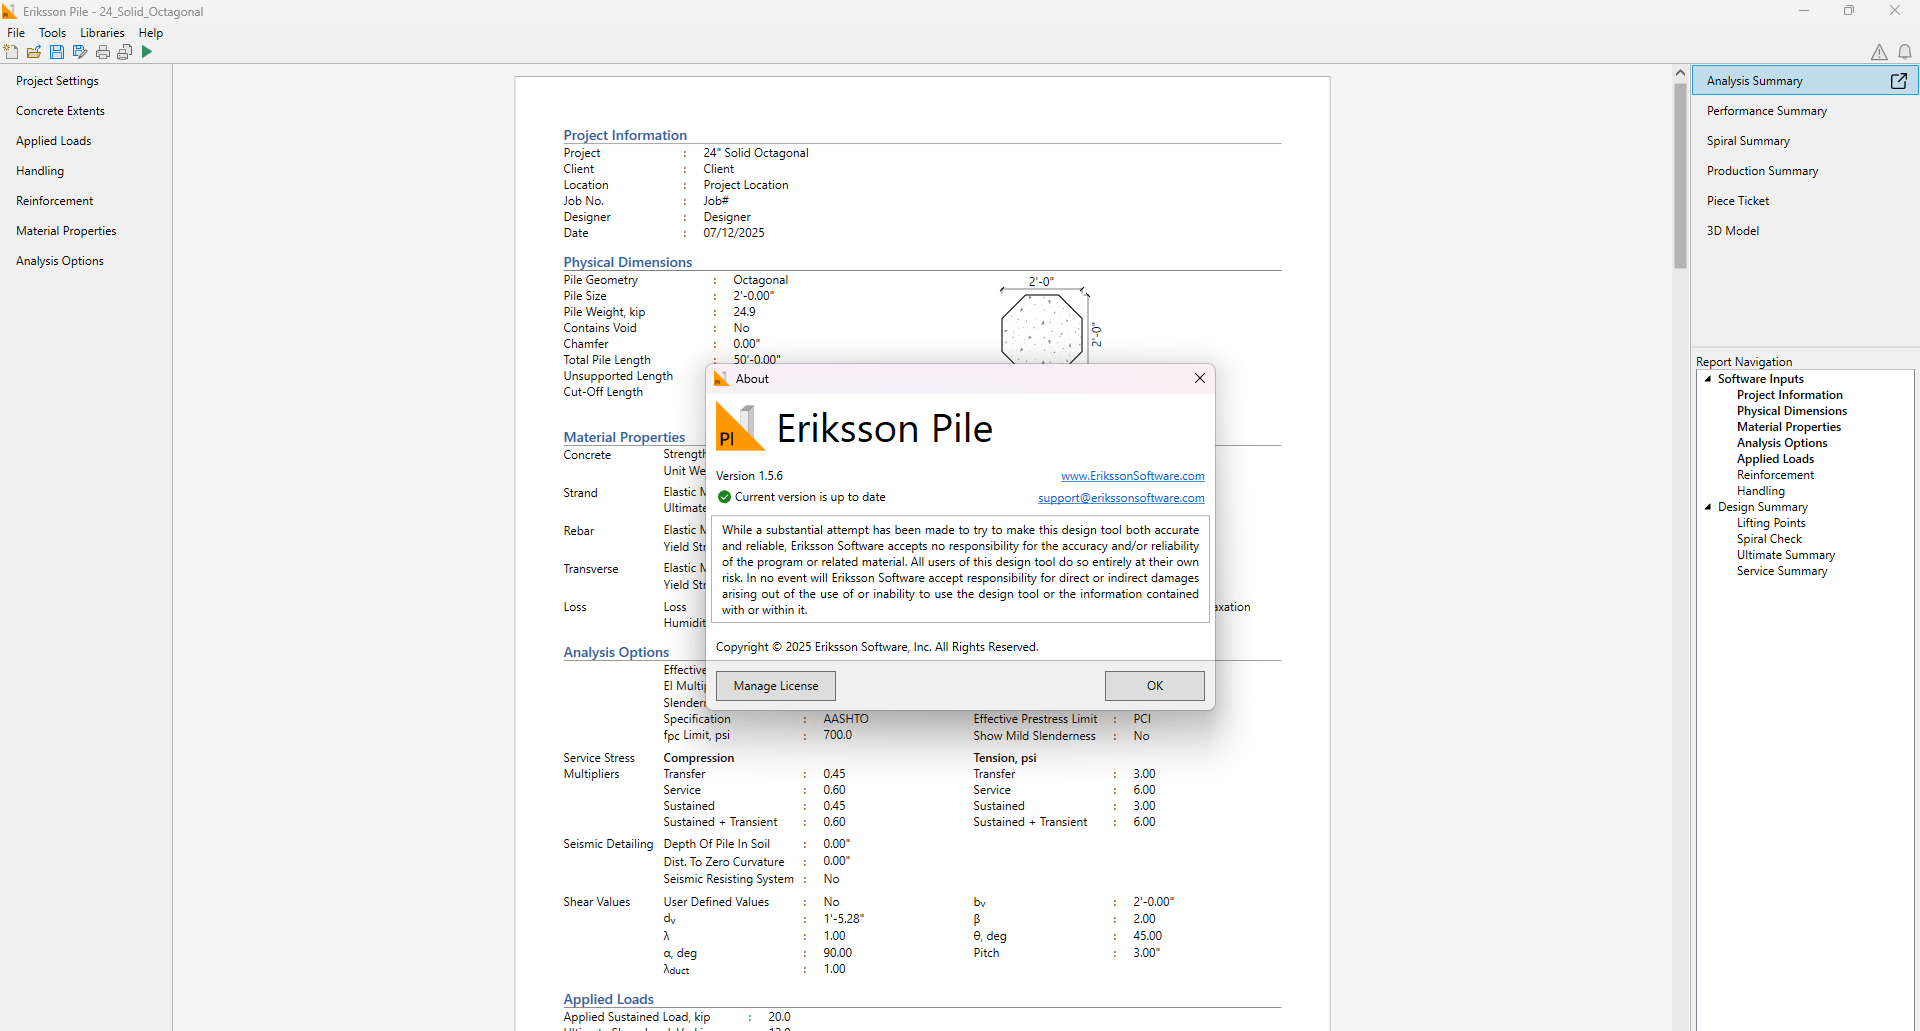Close the About dialog with X
The image size is (1920, 1031).
click(x=1200, y=378)
